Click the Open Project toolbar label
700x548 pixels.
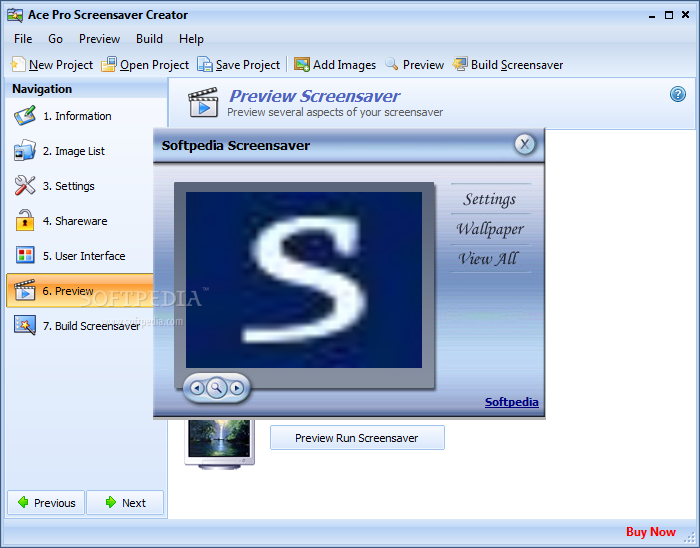154,65
